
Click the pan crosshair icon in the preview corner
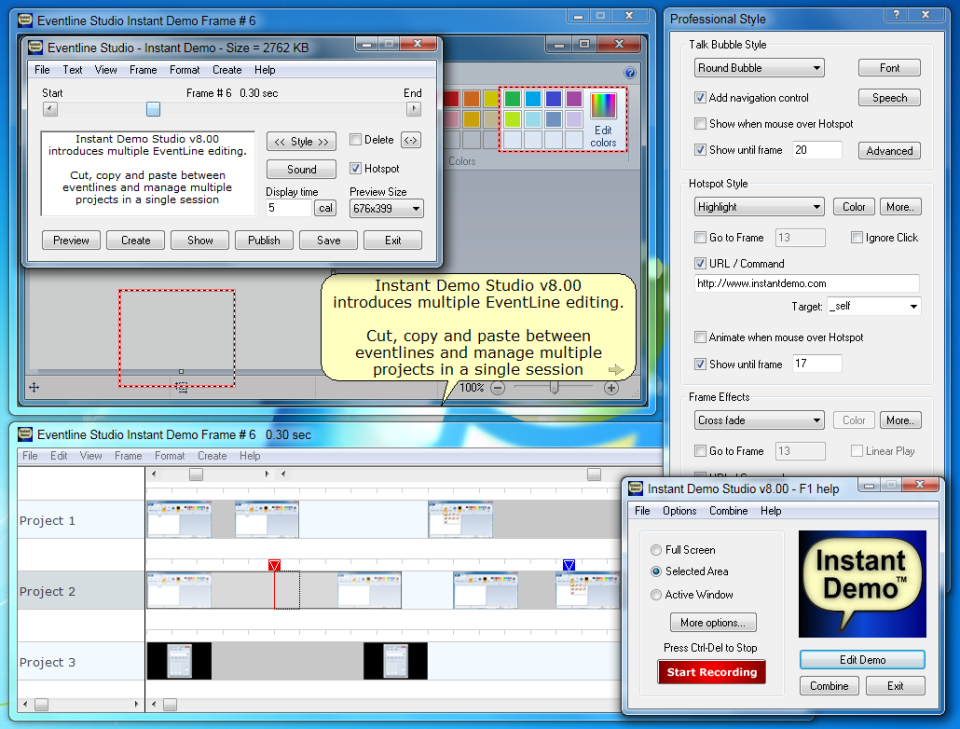35,386
